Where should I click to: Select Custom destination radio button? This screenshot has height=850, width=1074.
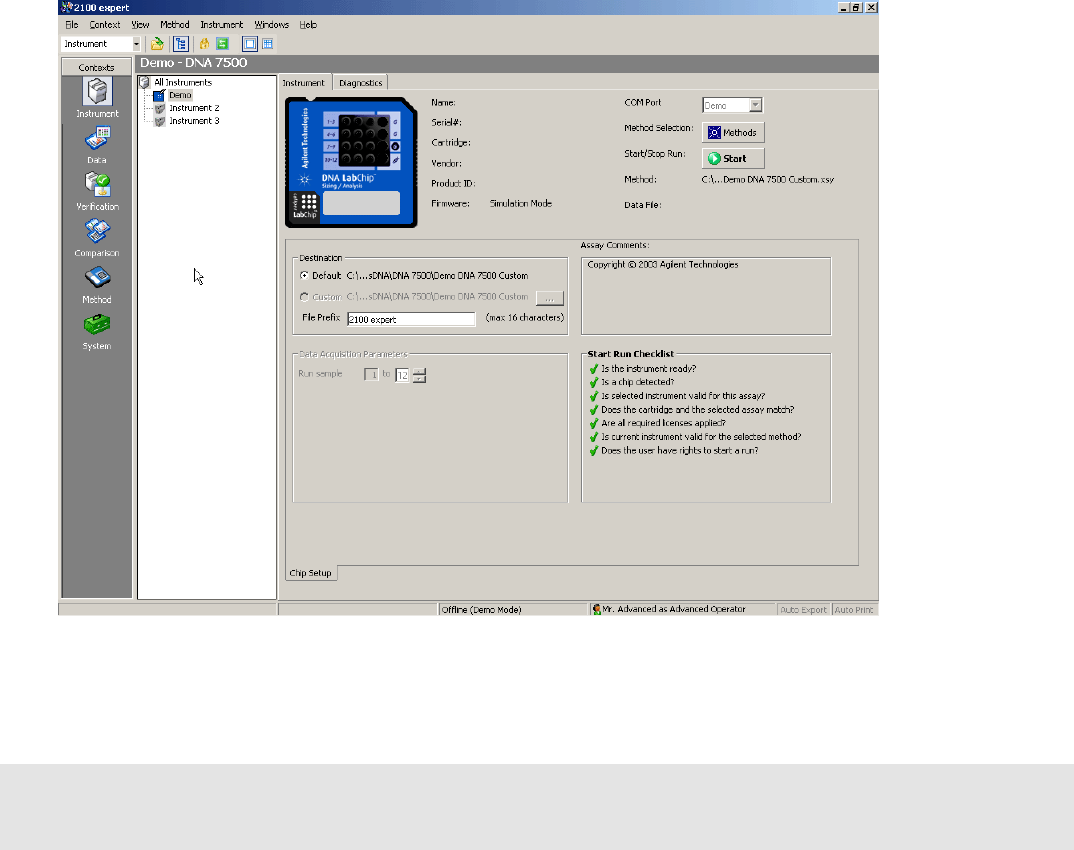[x=304, y=297]
